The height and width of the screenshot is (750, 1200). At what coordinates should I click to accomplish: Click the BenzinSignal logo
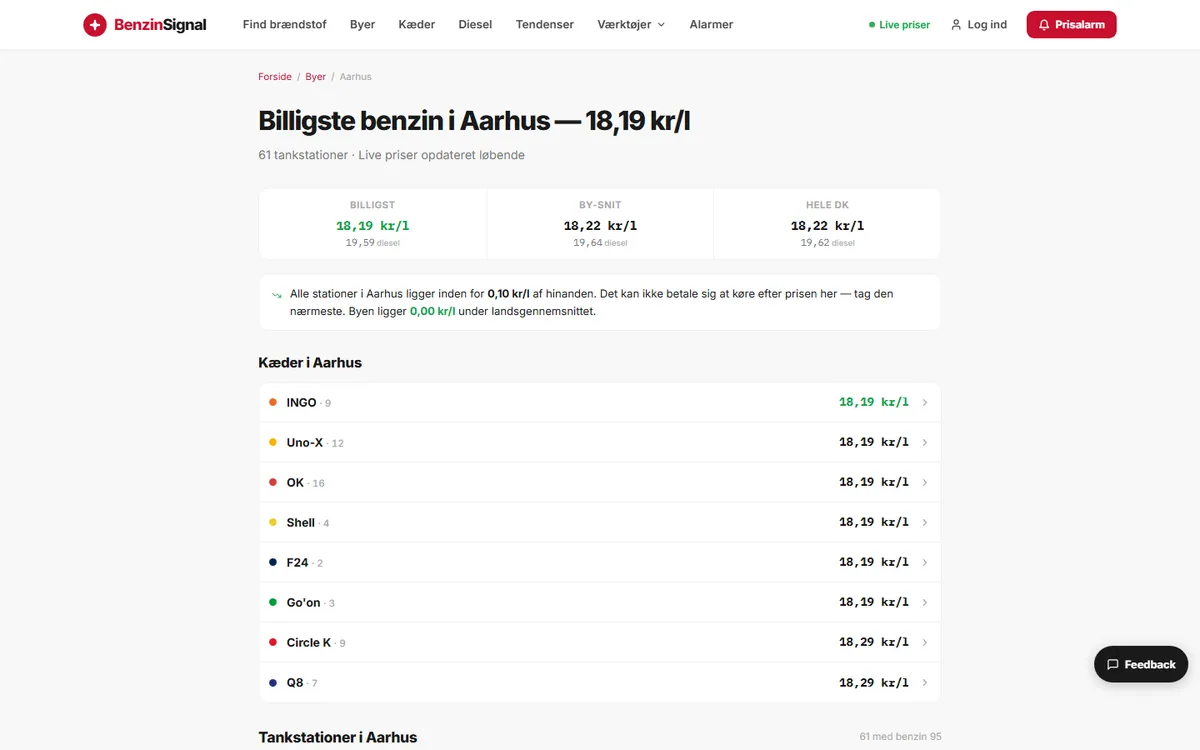(x=144, y=25)
